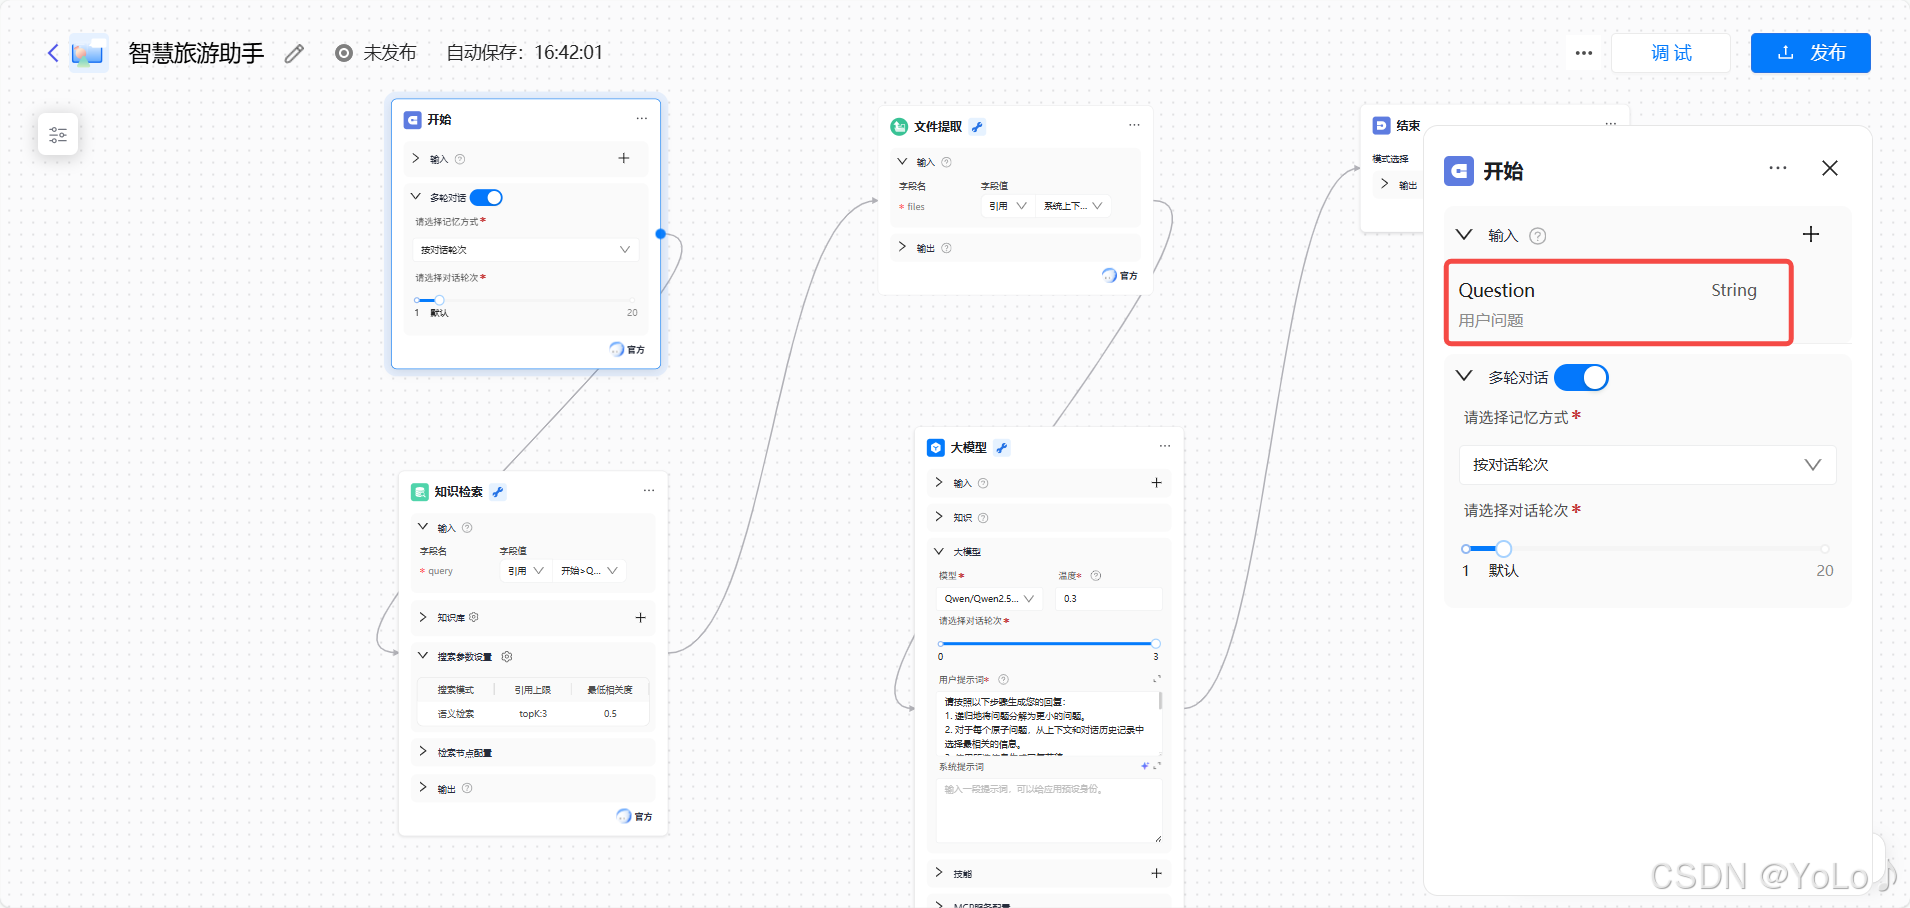Edit the app name with pencil icon

coord(294,53)
